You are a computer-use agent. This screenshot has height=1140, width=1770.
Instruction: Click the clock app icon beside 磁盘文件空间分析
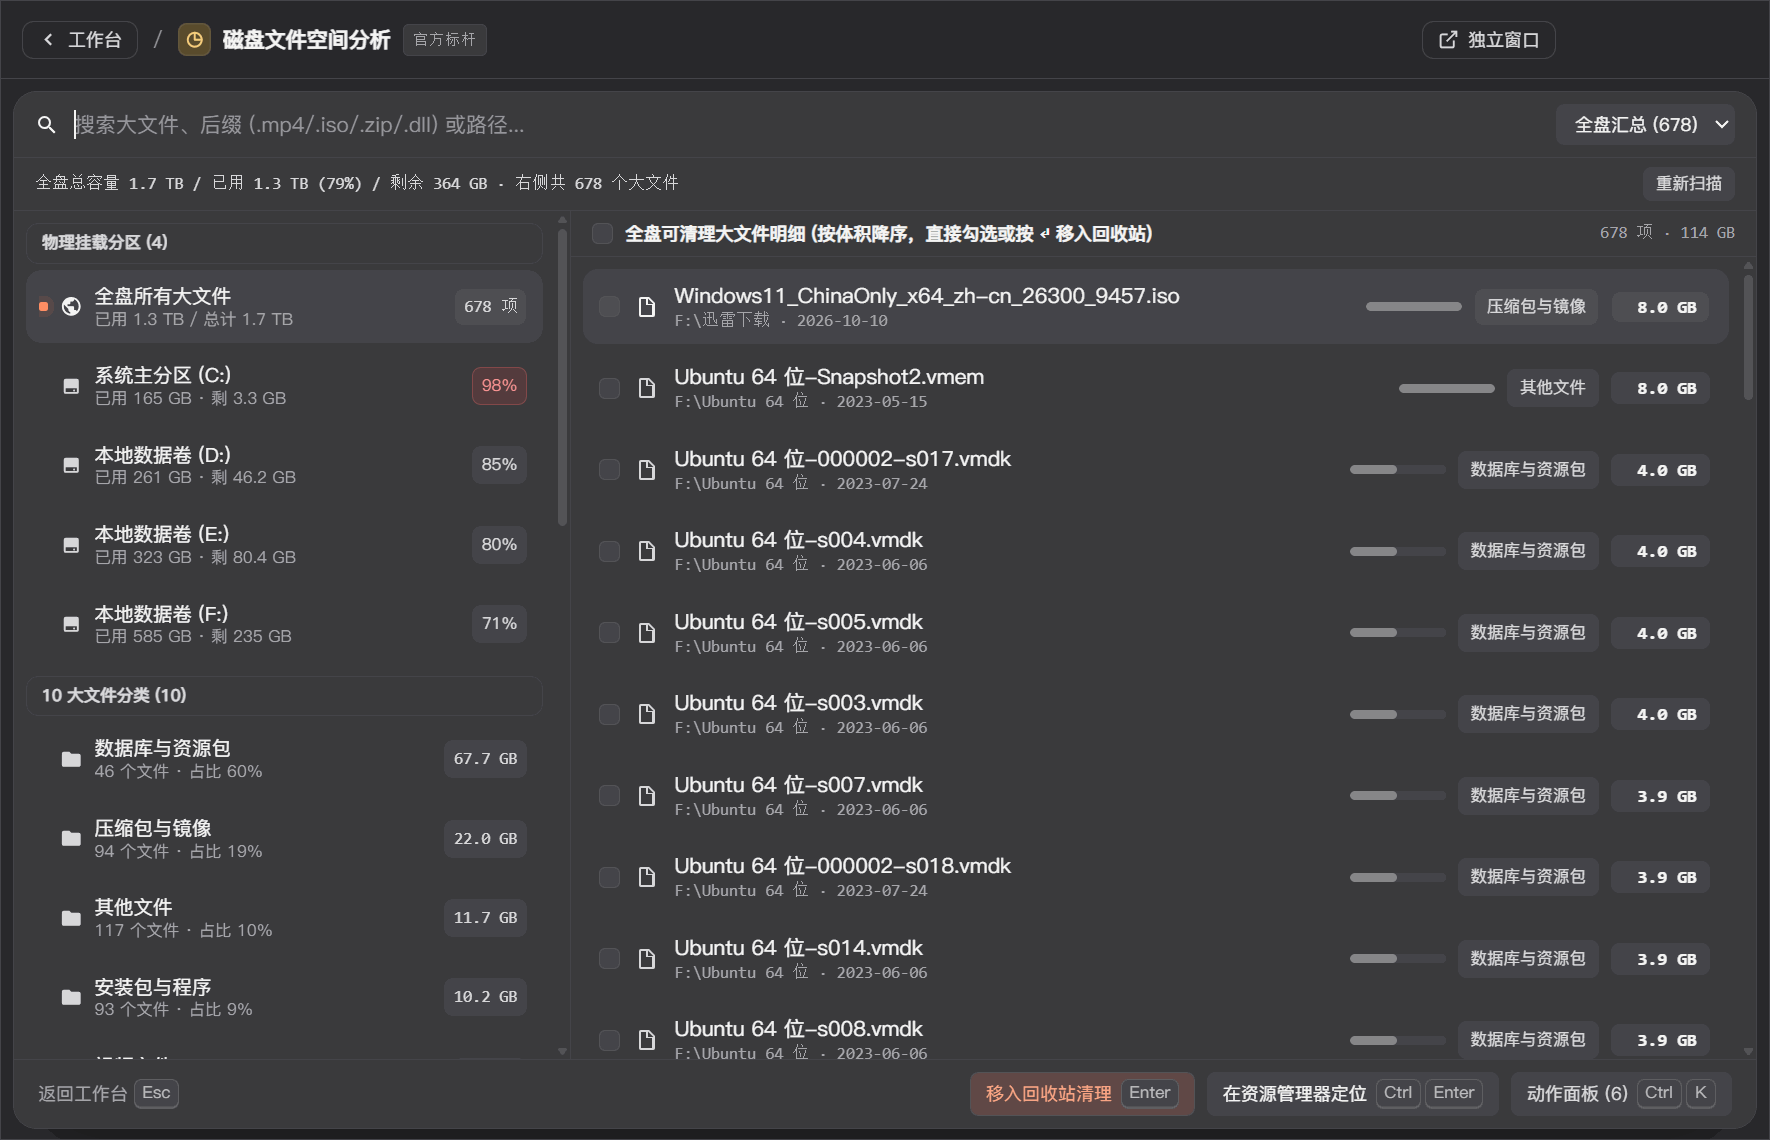coord(194,40)
